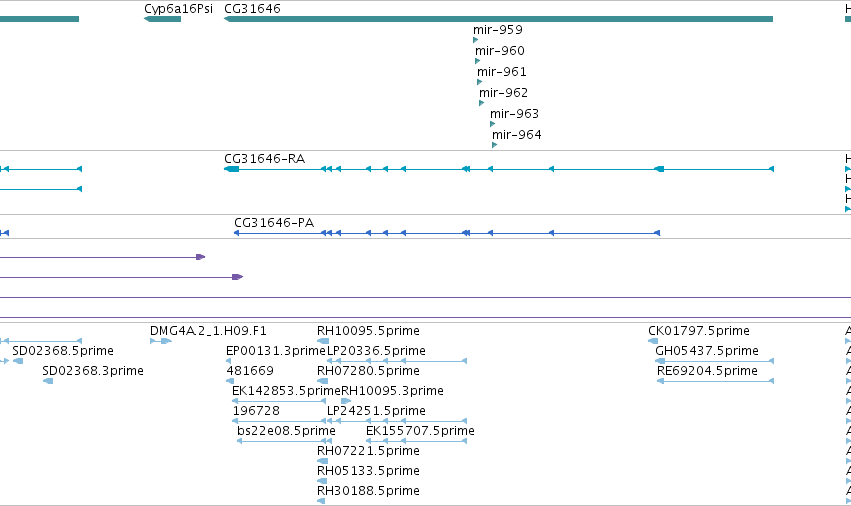851x506 pixels.
Task: Select the mir-960 label
Action: 499,51
